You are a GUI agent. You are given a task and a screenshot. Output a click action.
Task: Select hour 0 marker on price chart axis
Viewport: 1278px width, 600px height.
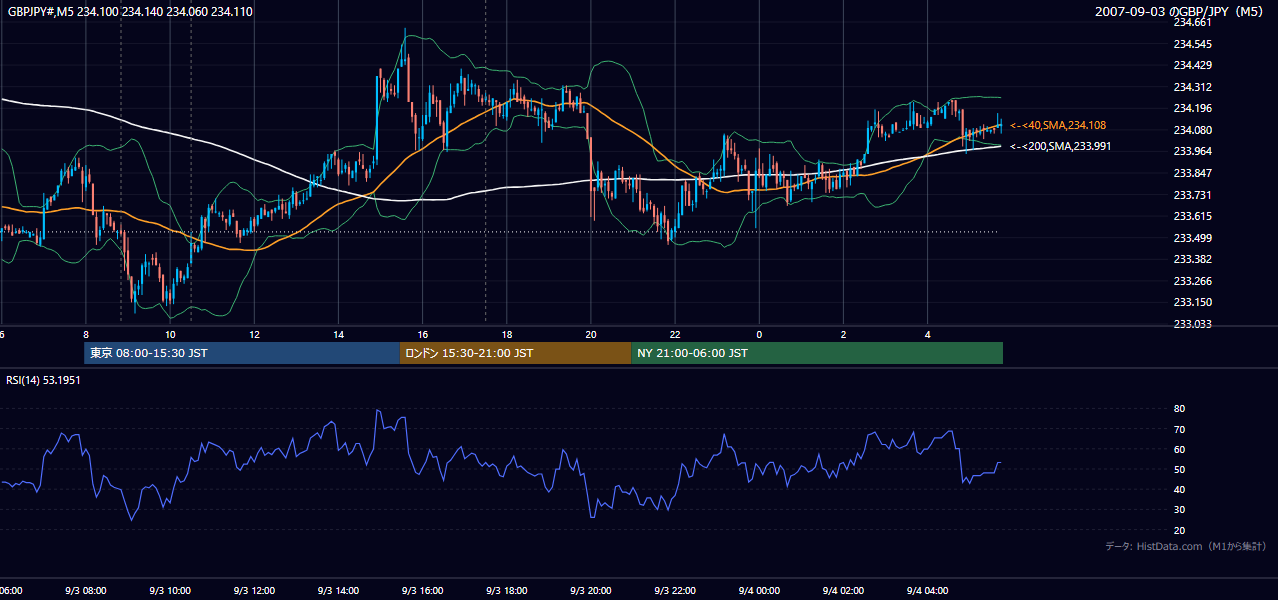[x=759, y=334]
